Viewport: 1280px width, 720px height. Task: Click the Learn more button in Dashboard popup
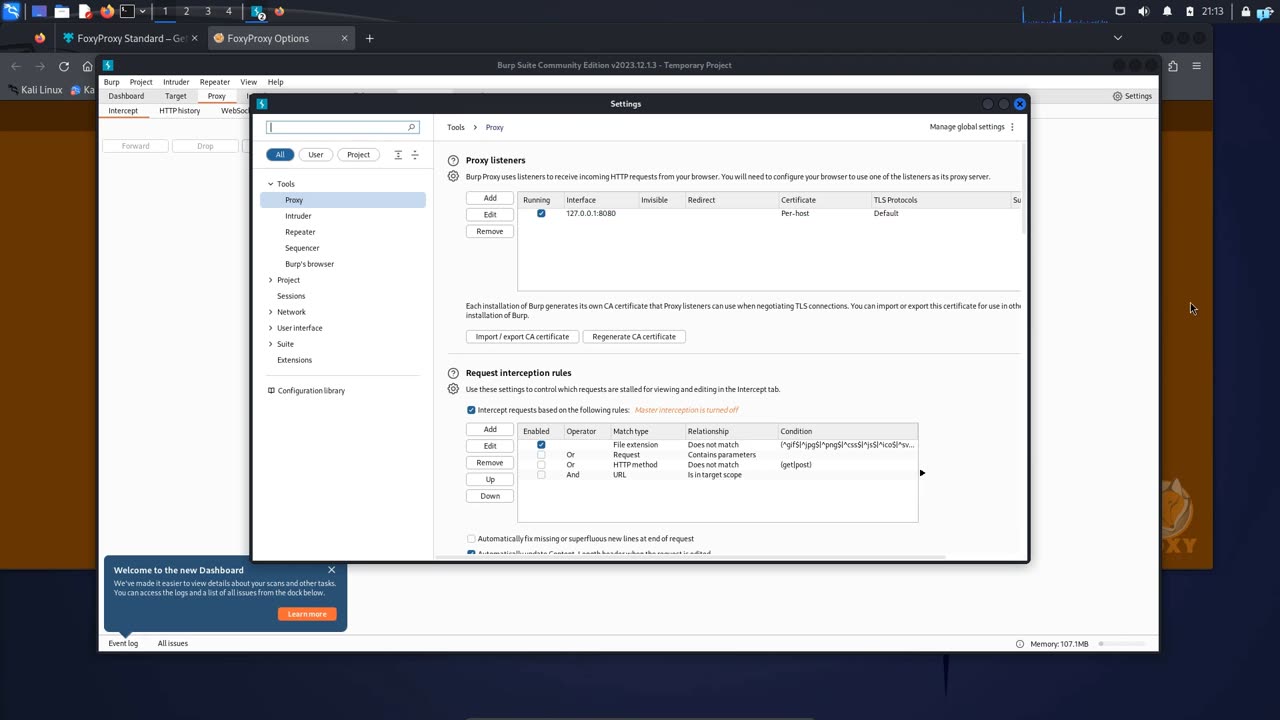pos(307,614)
